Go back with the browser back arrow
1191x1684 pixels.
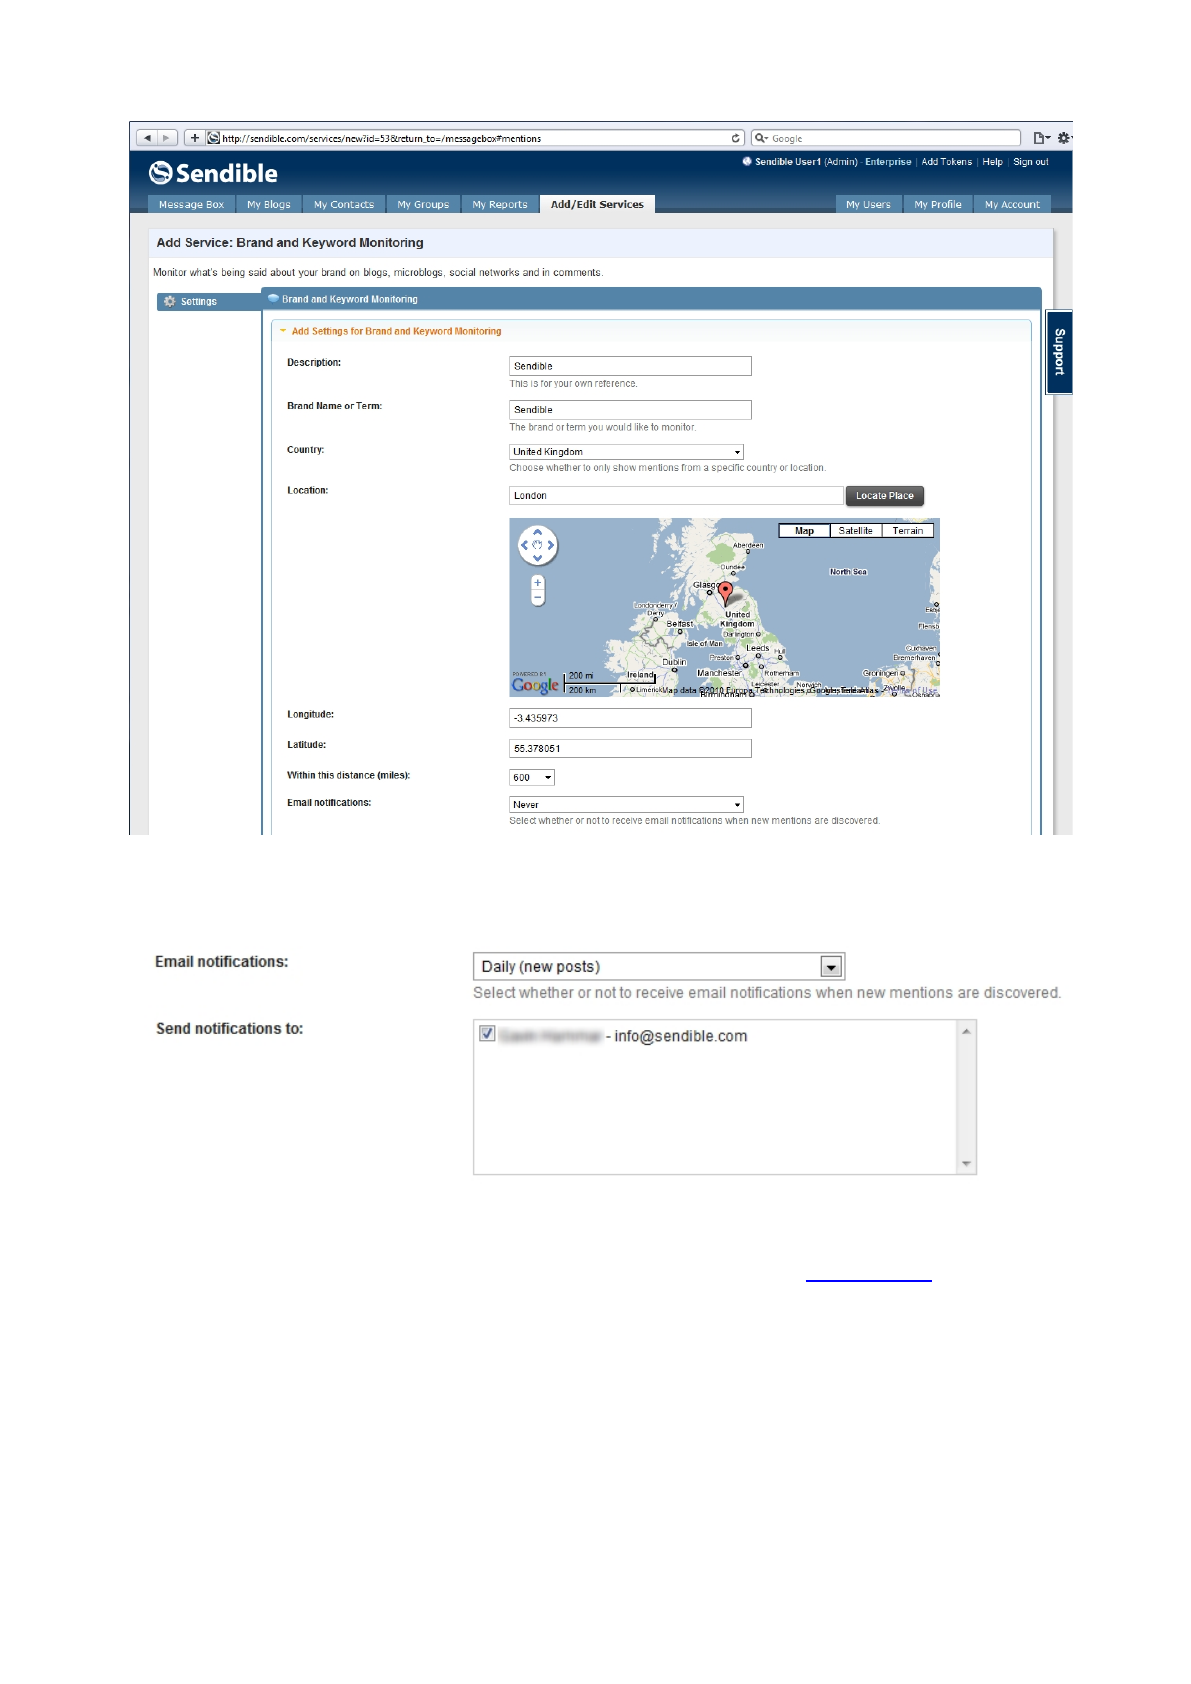tap(147, 138)
